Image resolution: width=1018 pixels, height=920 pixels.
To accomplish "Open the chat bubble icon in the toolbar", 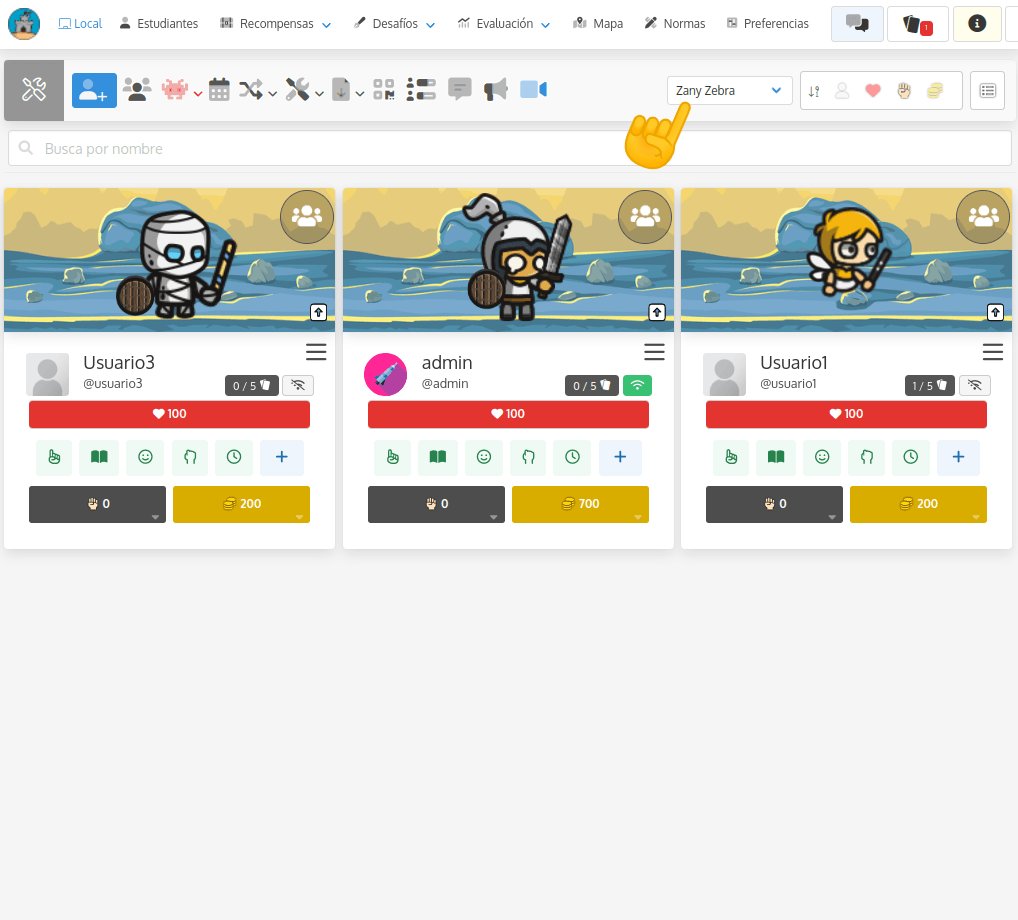I will (459, 89).
